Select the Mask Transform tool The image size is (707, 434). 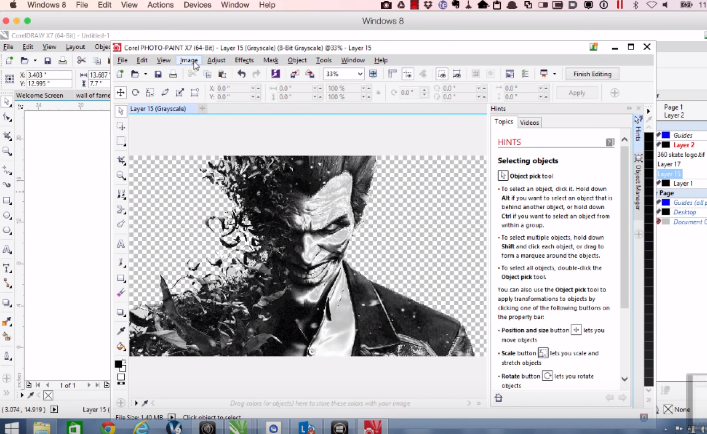tap(121, 127)
